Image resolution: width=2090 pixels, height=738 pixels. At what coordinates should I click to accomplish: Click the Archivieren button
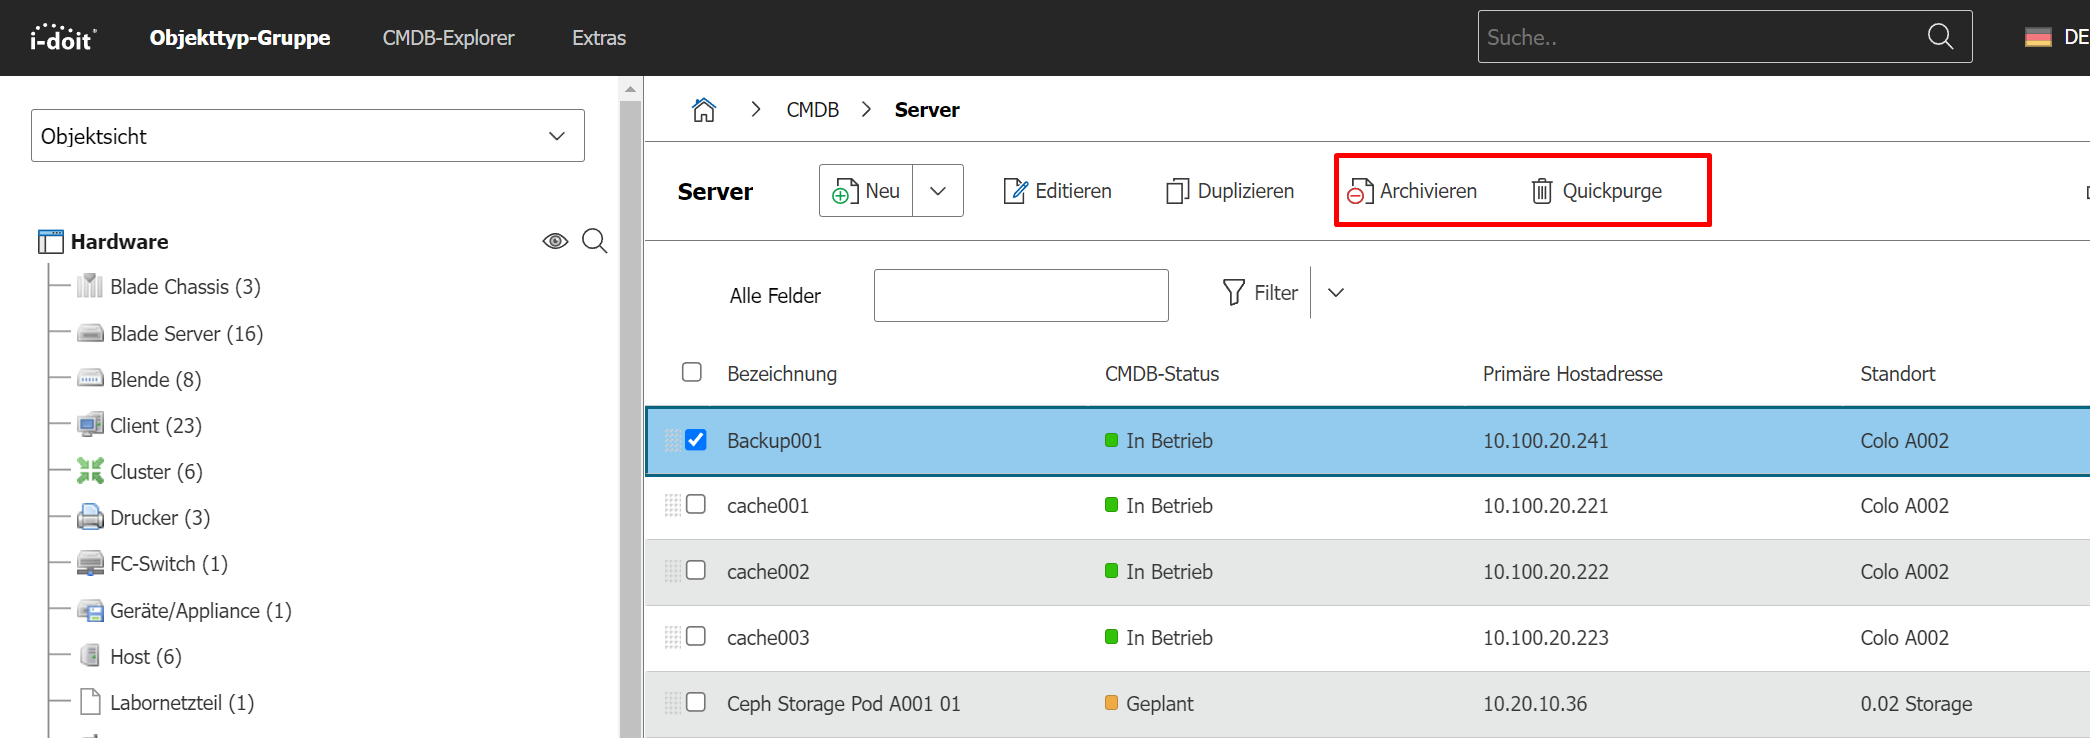click(1412, 191)
